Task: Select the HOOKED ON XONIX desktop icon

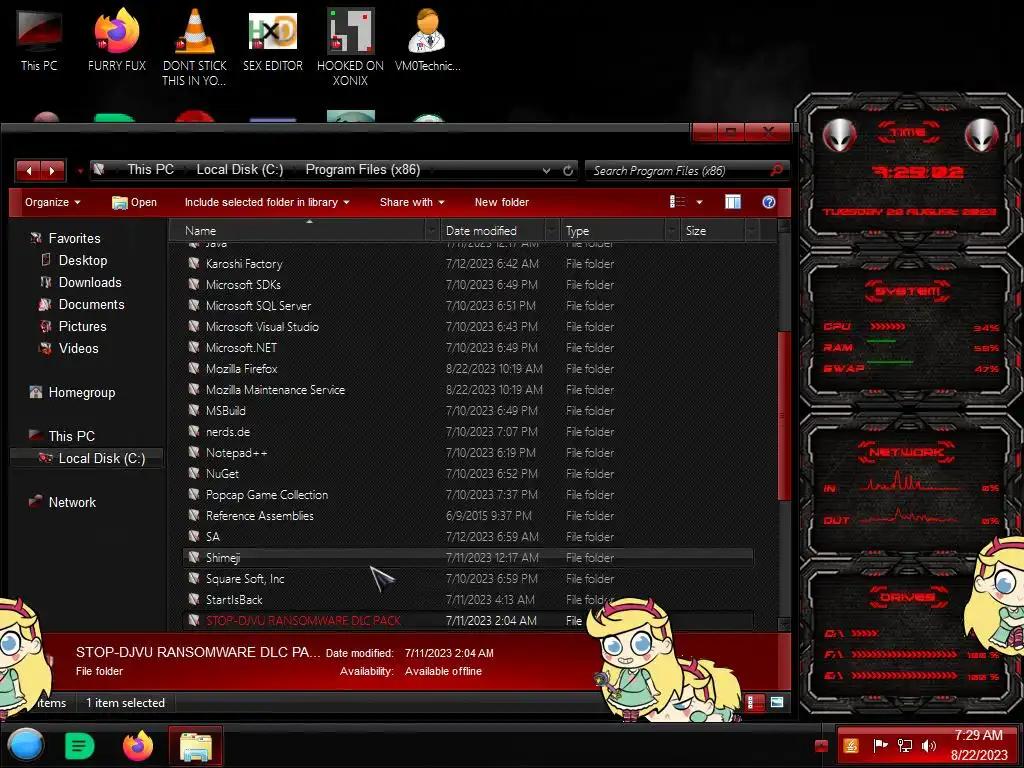Action: (x=350, y=46)
